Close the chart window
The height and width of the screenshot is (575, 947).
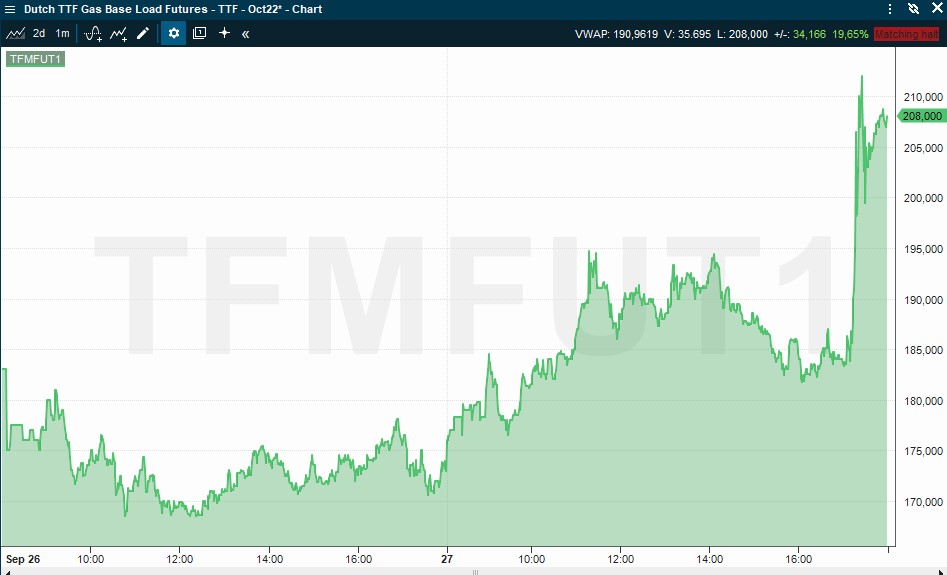(935, 8)
